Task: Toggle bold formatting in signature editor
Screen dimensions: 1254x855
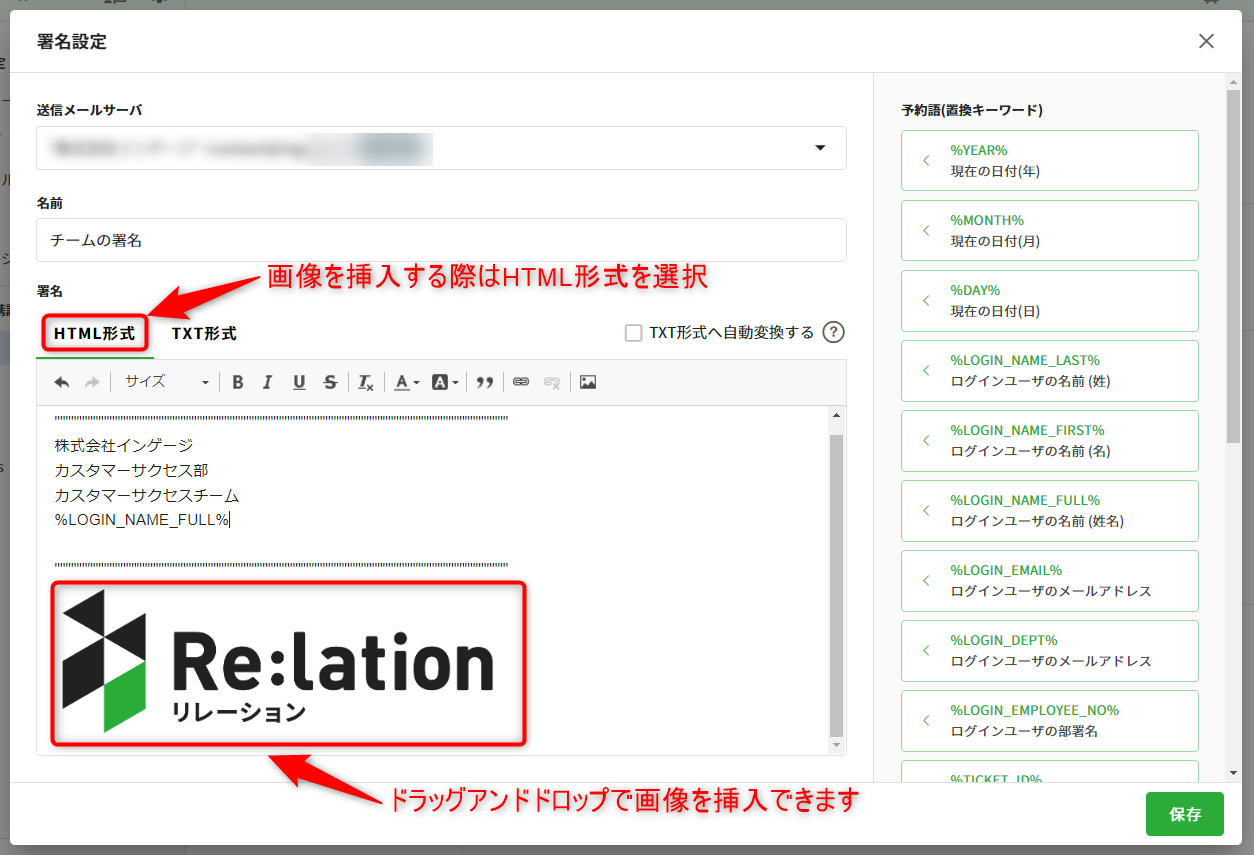Action: click(238, 382)
